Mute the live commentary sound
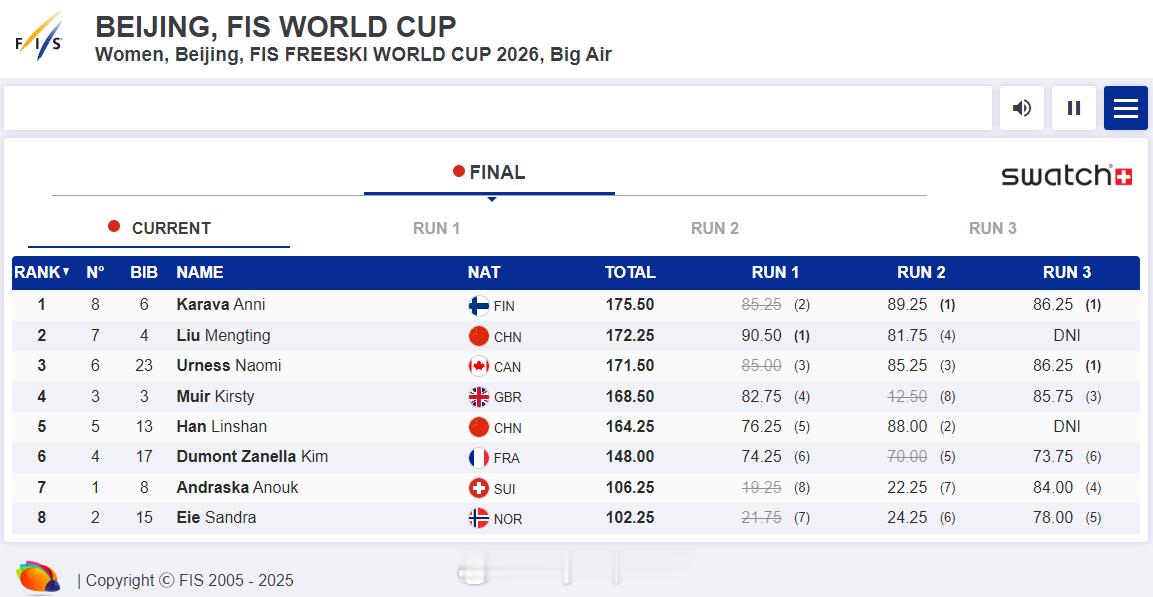1153x597 pixels. click(x=1021, y=108)
